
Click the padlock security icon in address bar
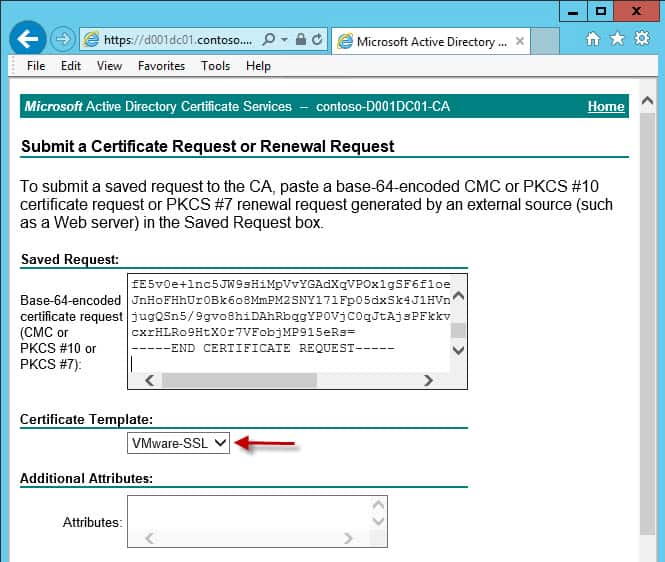point(301,40)
